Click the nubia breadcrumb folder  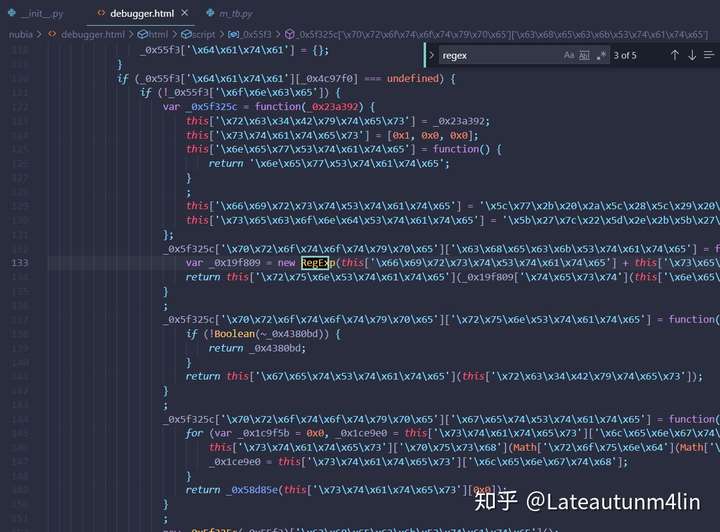click(x=21, y=34)
